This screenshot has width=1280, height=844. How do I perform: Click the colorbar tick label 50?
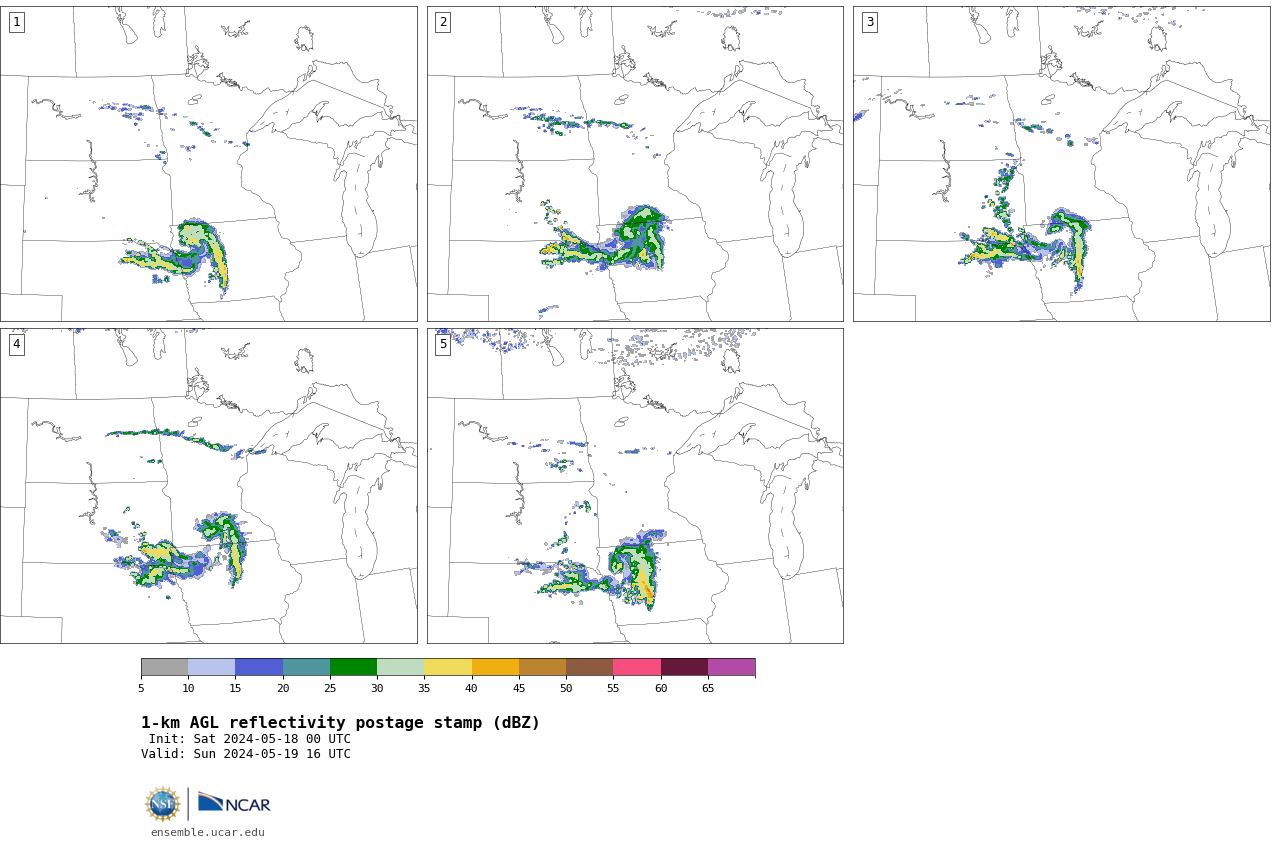pyautogui.click(x=566, y=688)
